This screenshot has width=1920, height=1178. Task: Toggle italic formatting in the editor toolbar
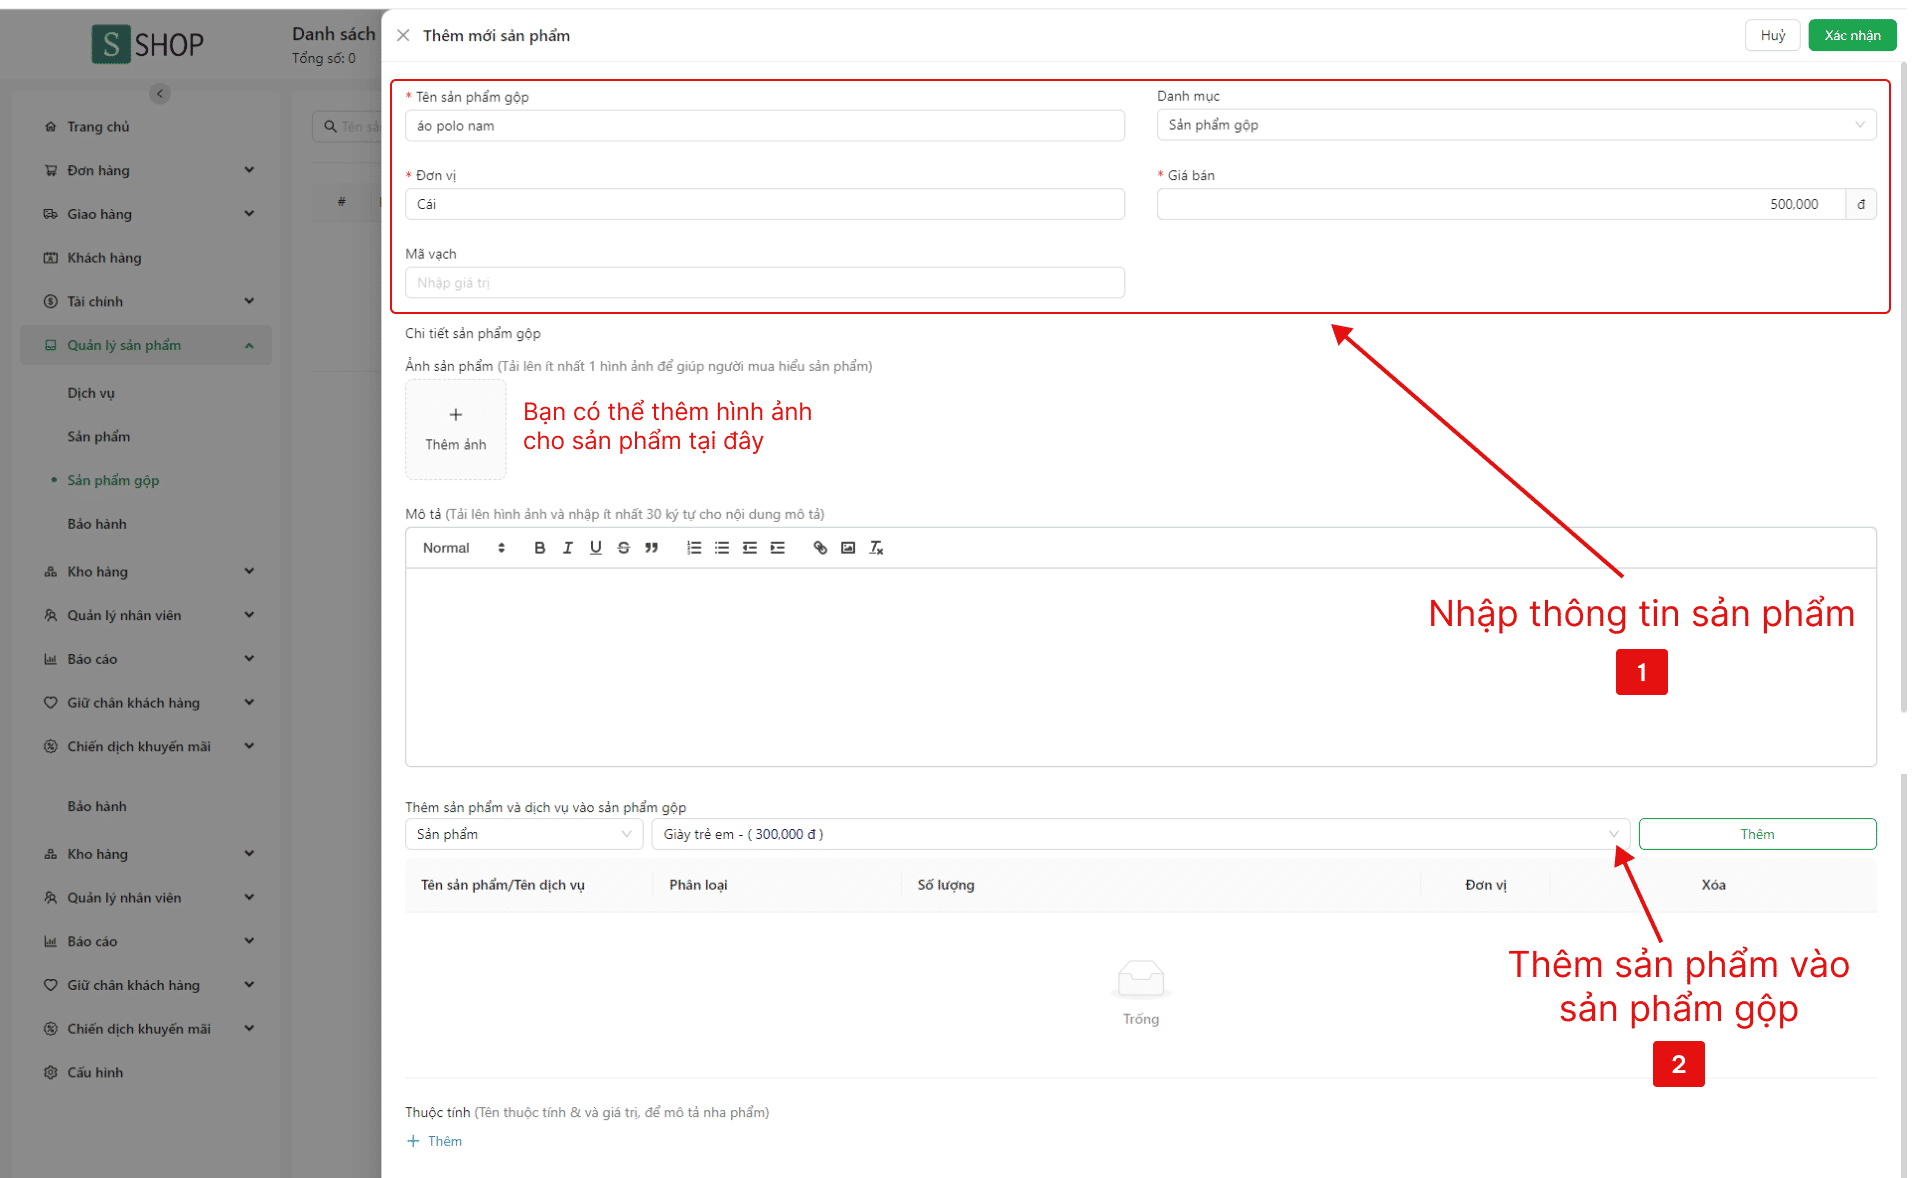coord(568,548)
